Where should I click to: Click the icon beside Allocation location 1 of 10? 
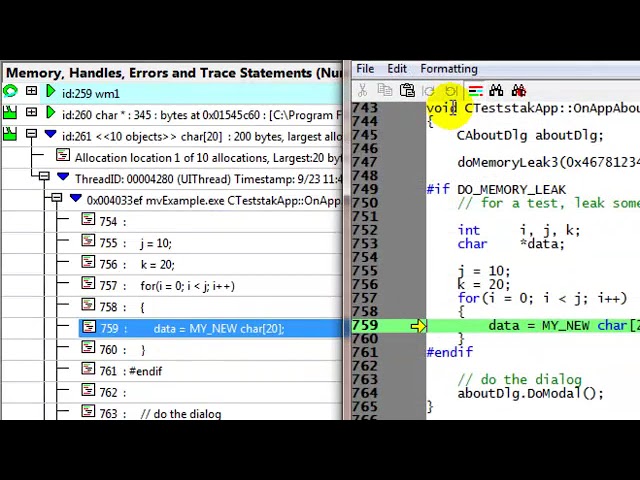(63, 155)
